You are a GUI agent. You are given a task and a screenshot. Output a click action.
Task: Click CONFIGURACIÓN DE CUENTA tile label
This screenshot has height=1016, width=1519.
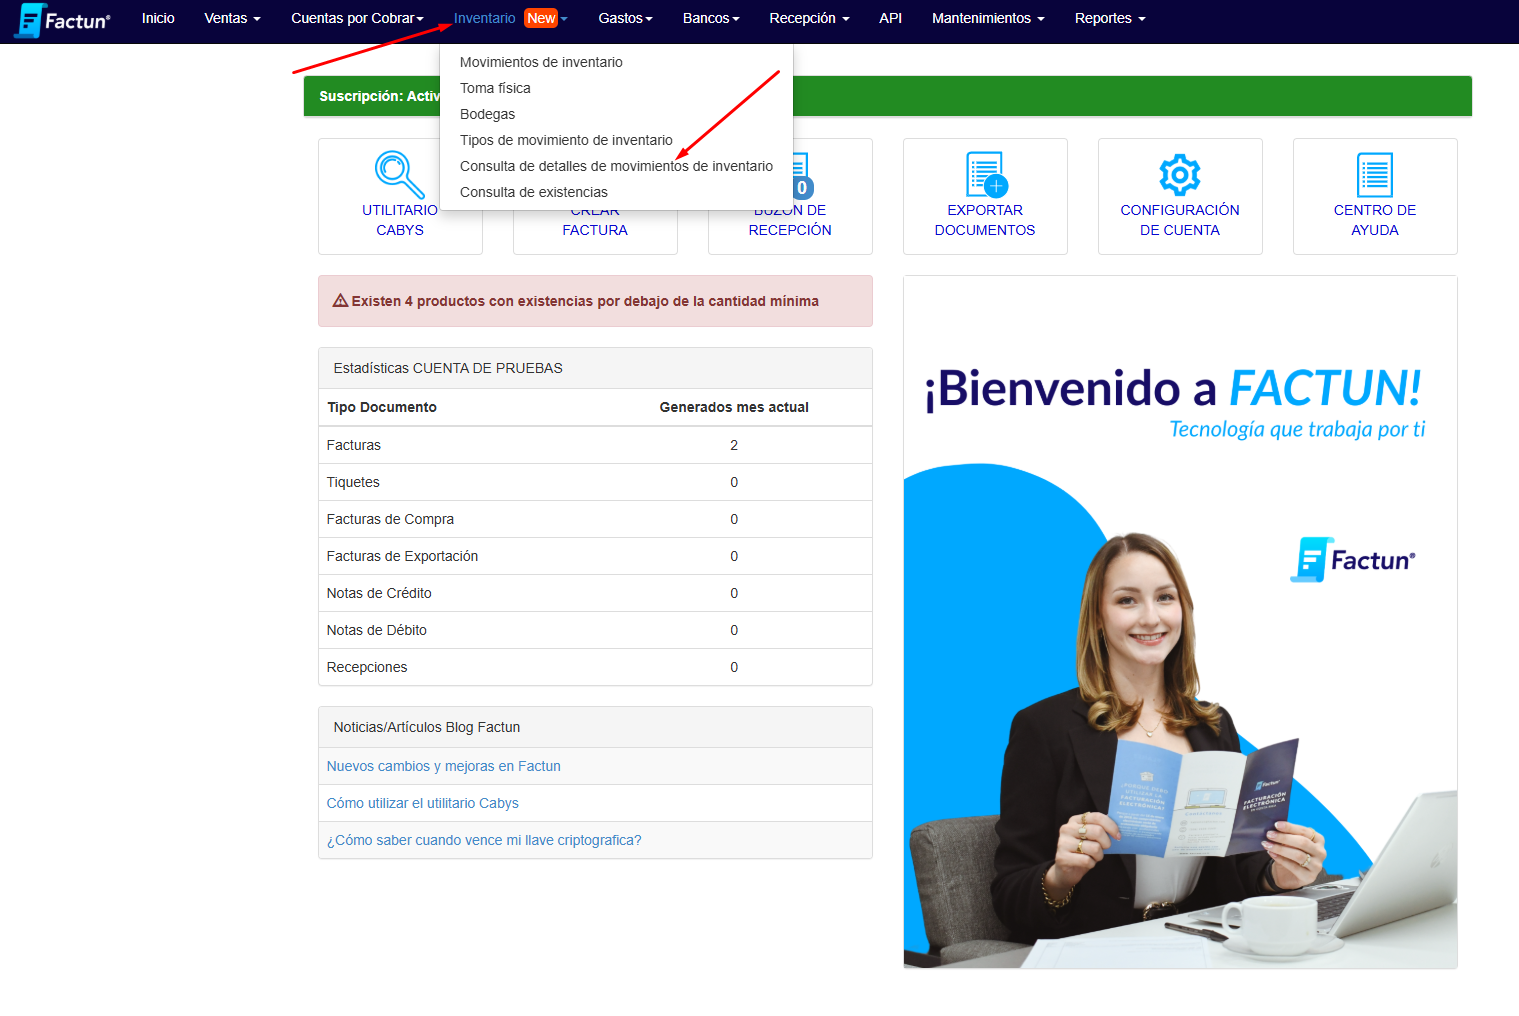[x=1180, y=220]
